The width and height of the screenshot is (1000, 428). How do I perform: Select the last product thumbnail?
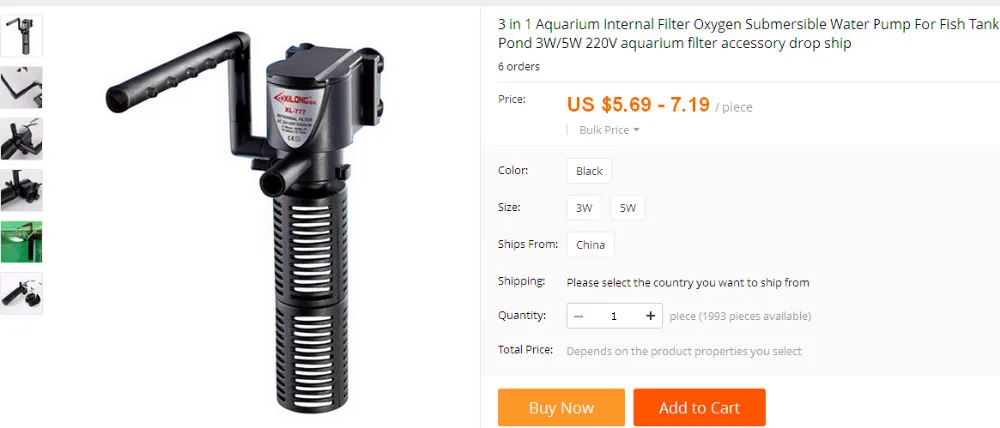point(21,293)
